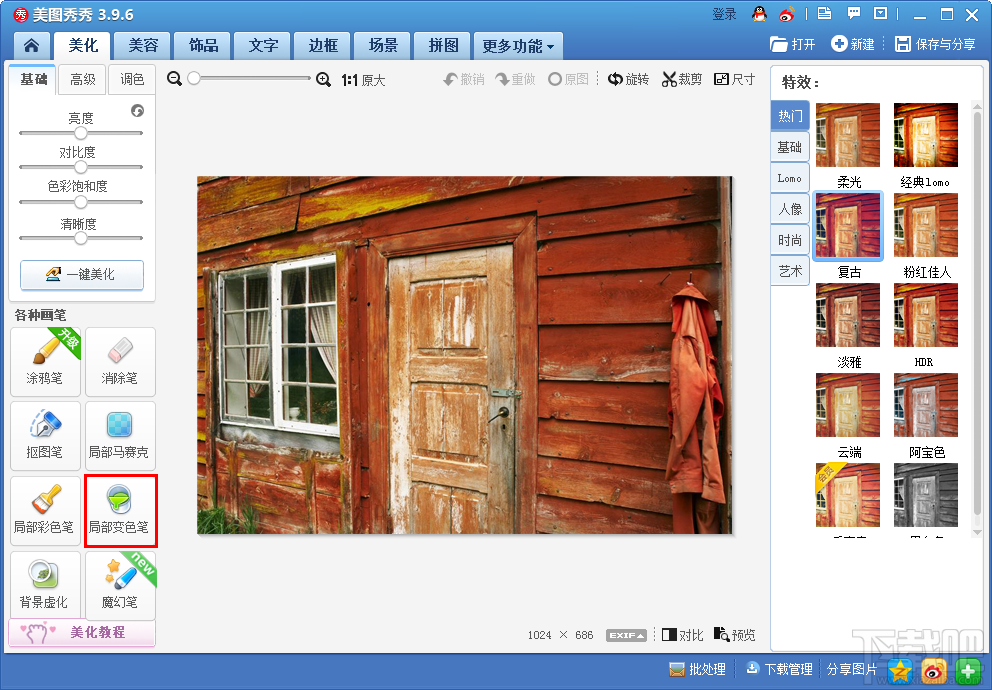Click the 打开 open file button
The width and height of the screenshot is (992, 690).
(793, 44)
